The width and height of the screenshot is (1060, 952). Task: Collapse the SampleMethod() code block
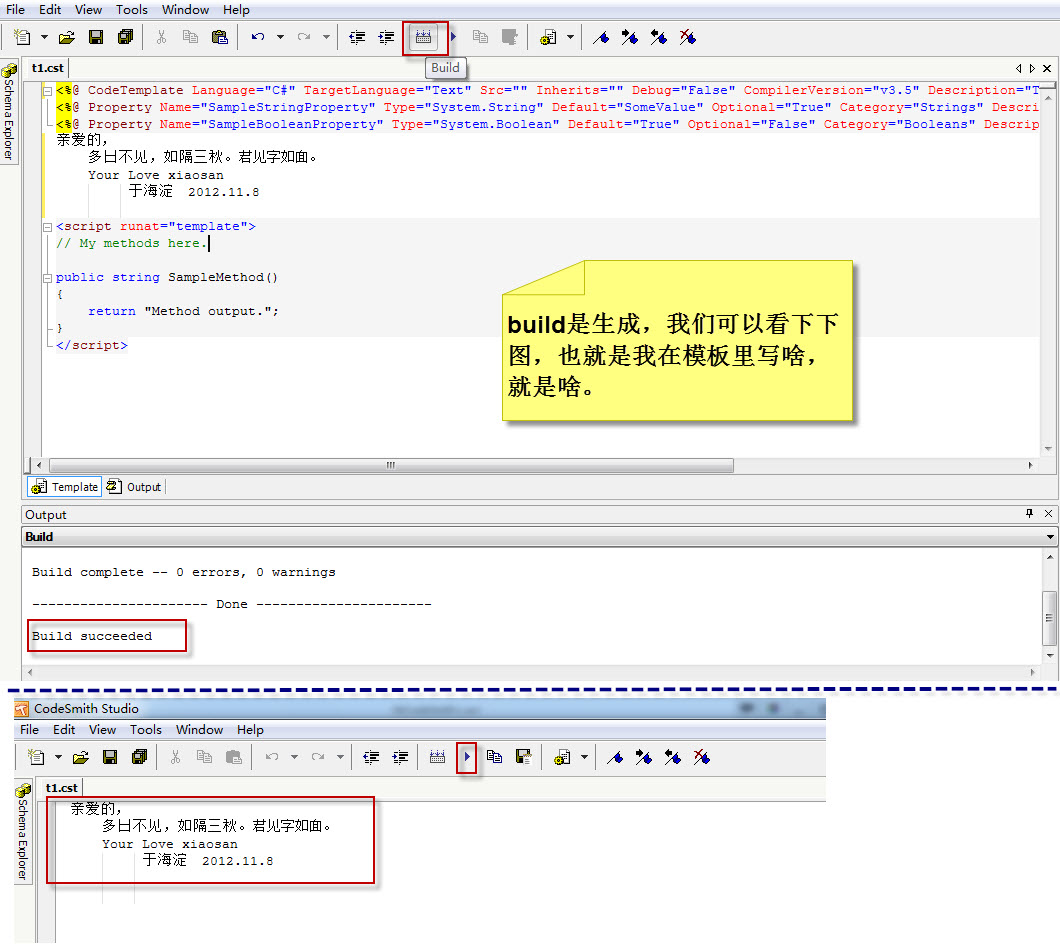pyautogui.click(x=47, y=278)
